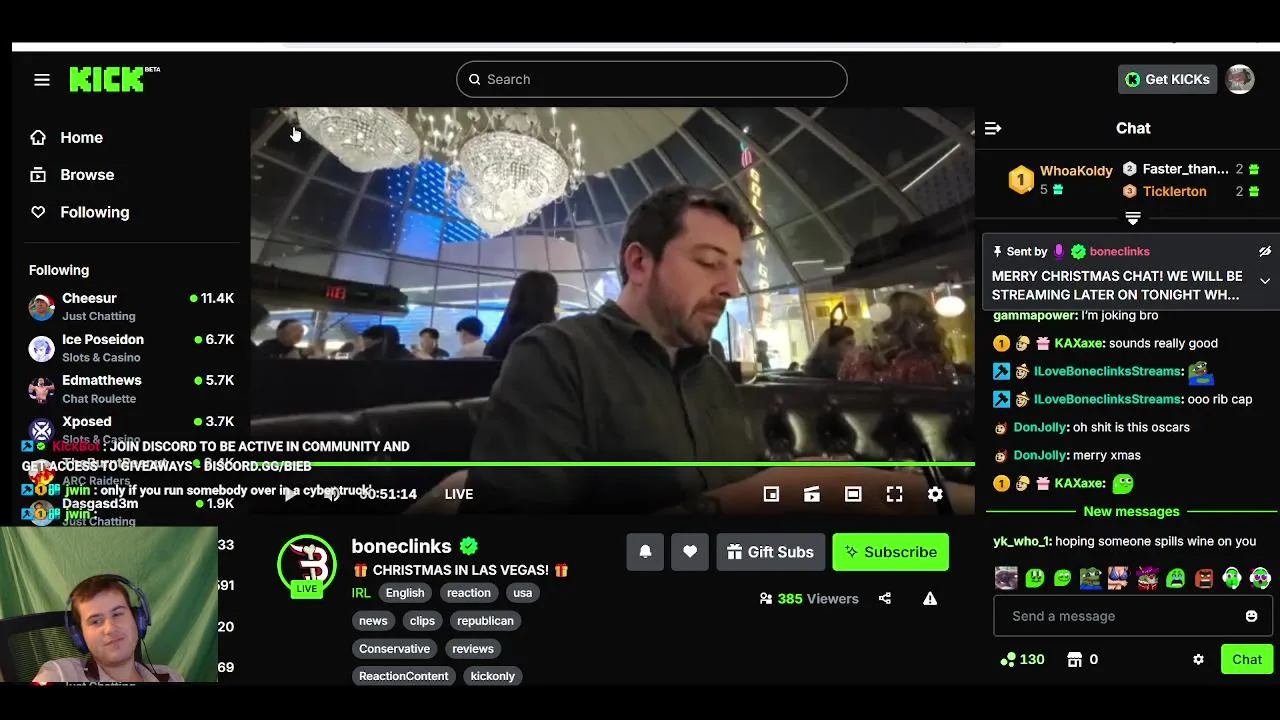Jump to New messages in chat
The image size is (1280, 720).
(1131, 511)
